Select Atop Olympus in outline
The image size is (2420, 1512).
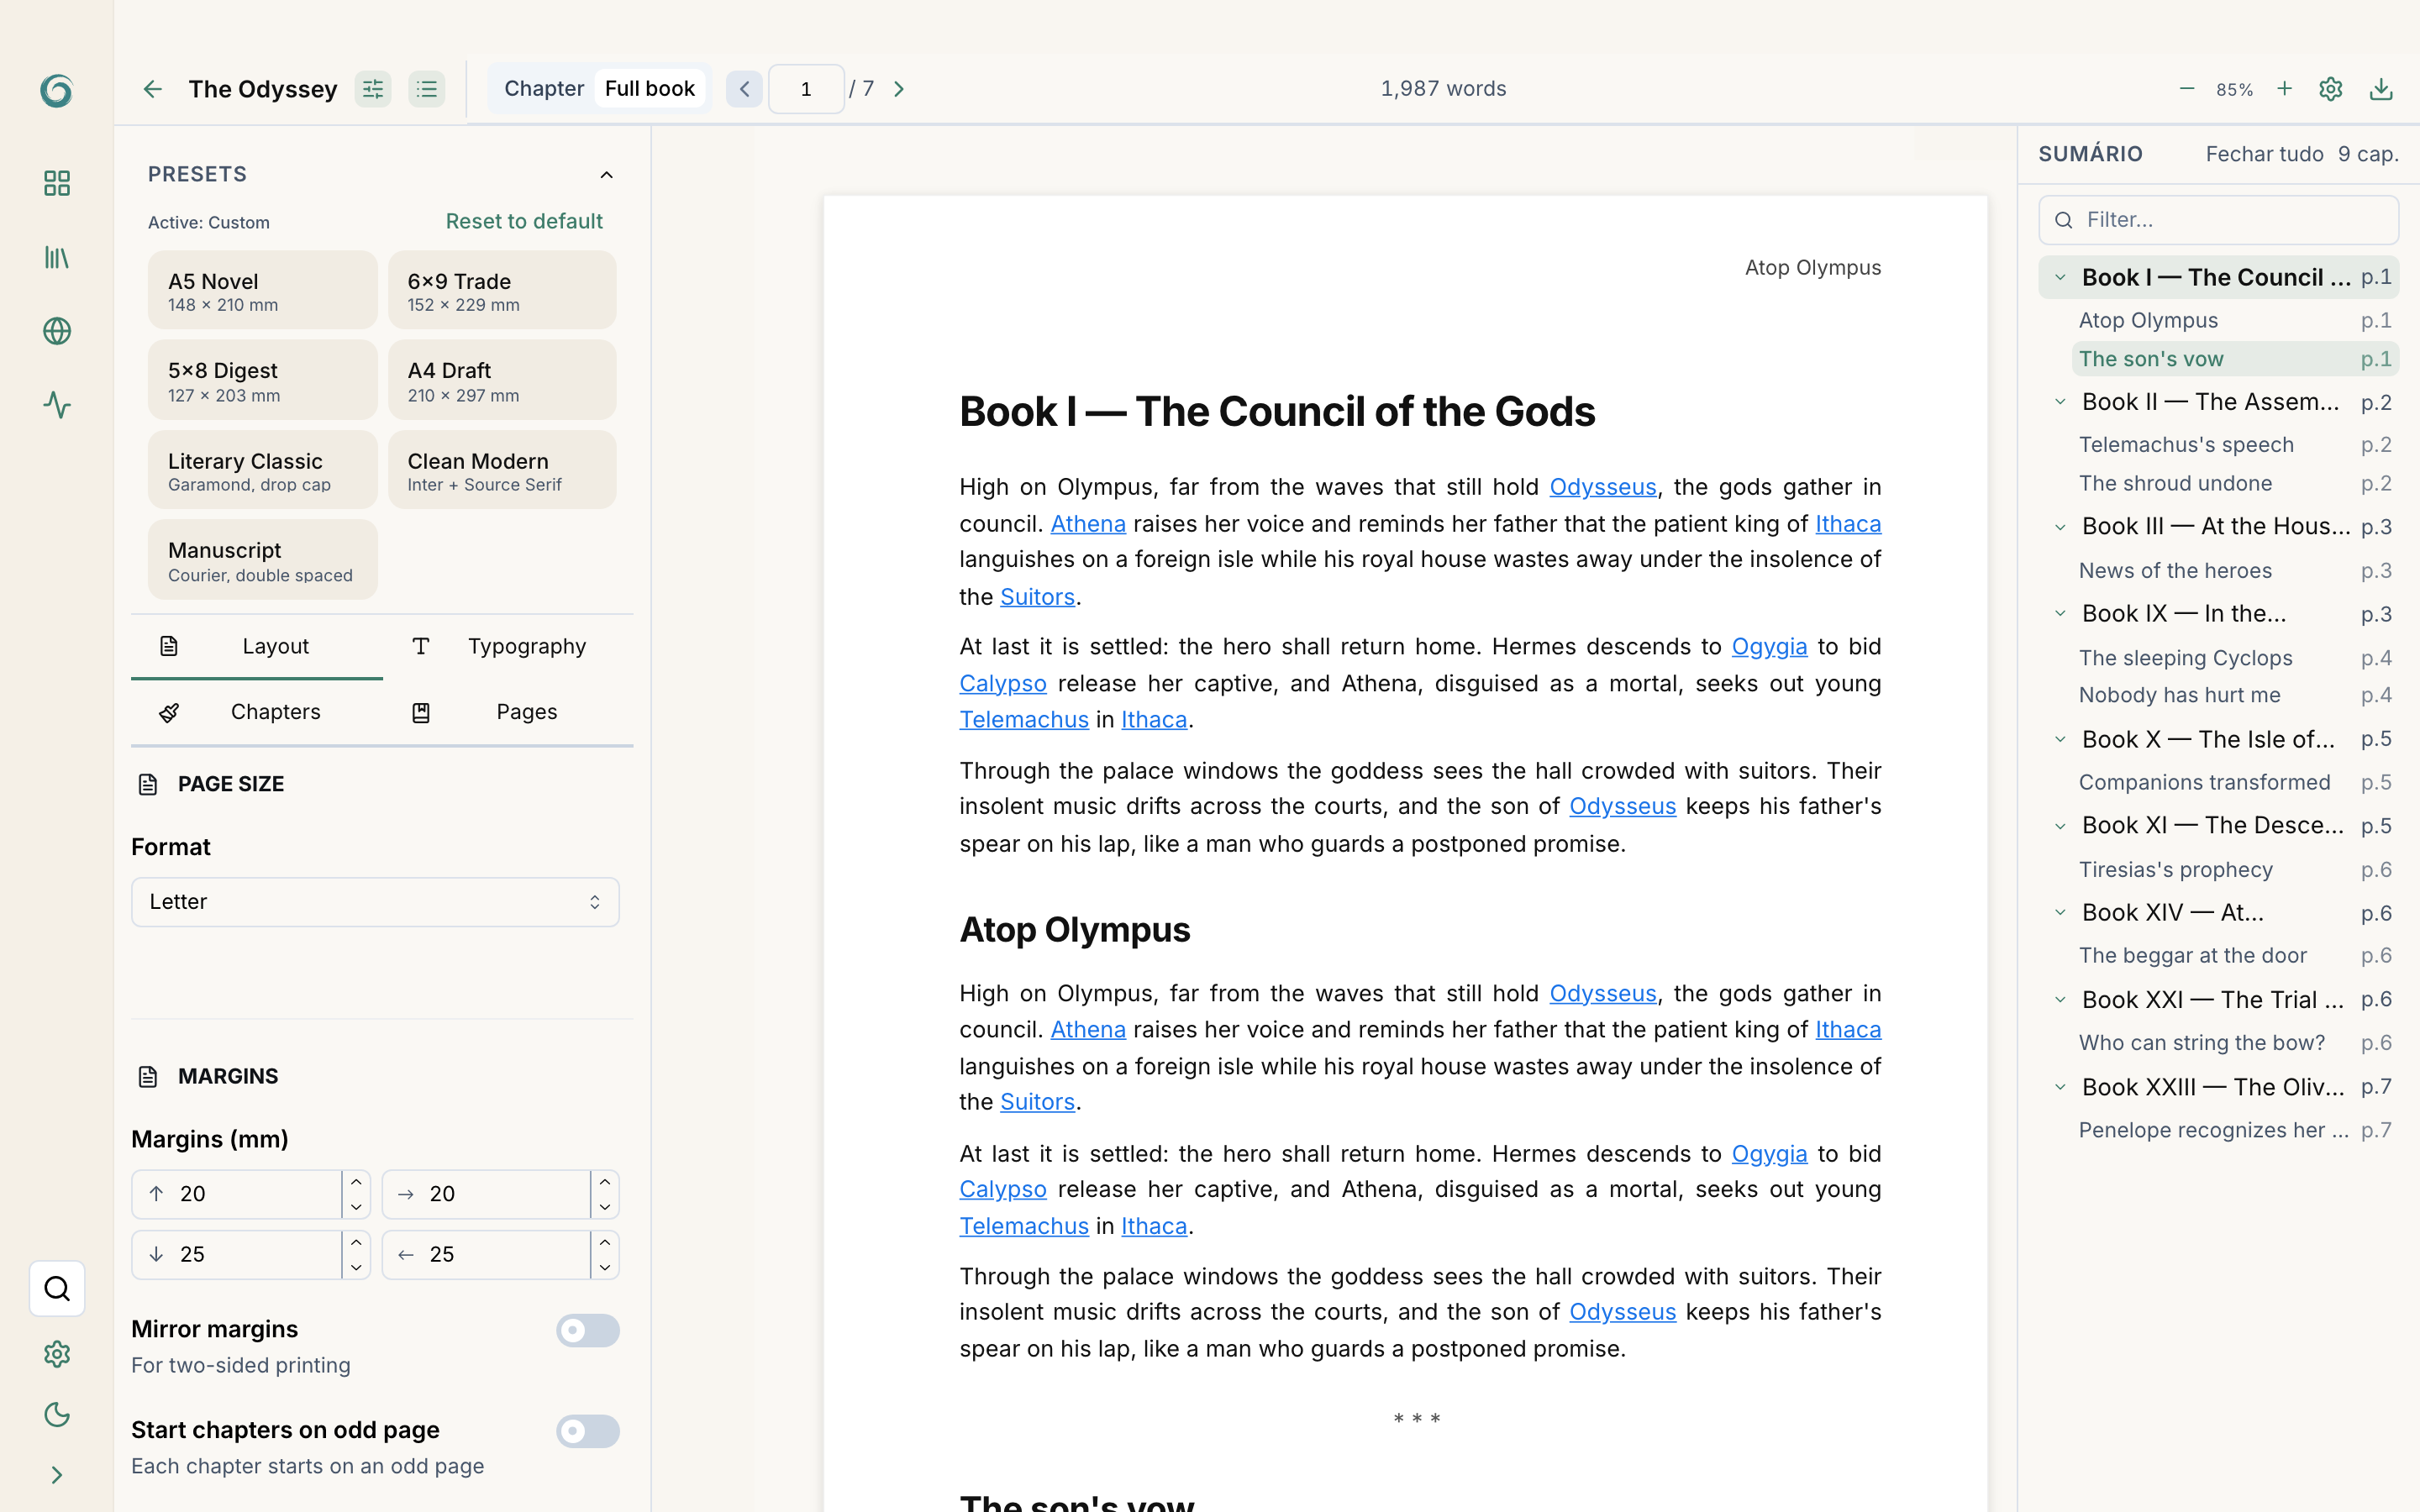pyautogui.click(x=2235, y=321)
